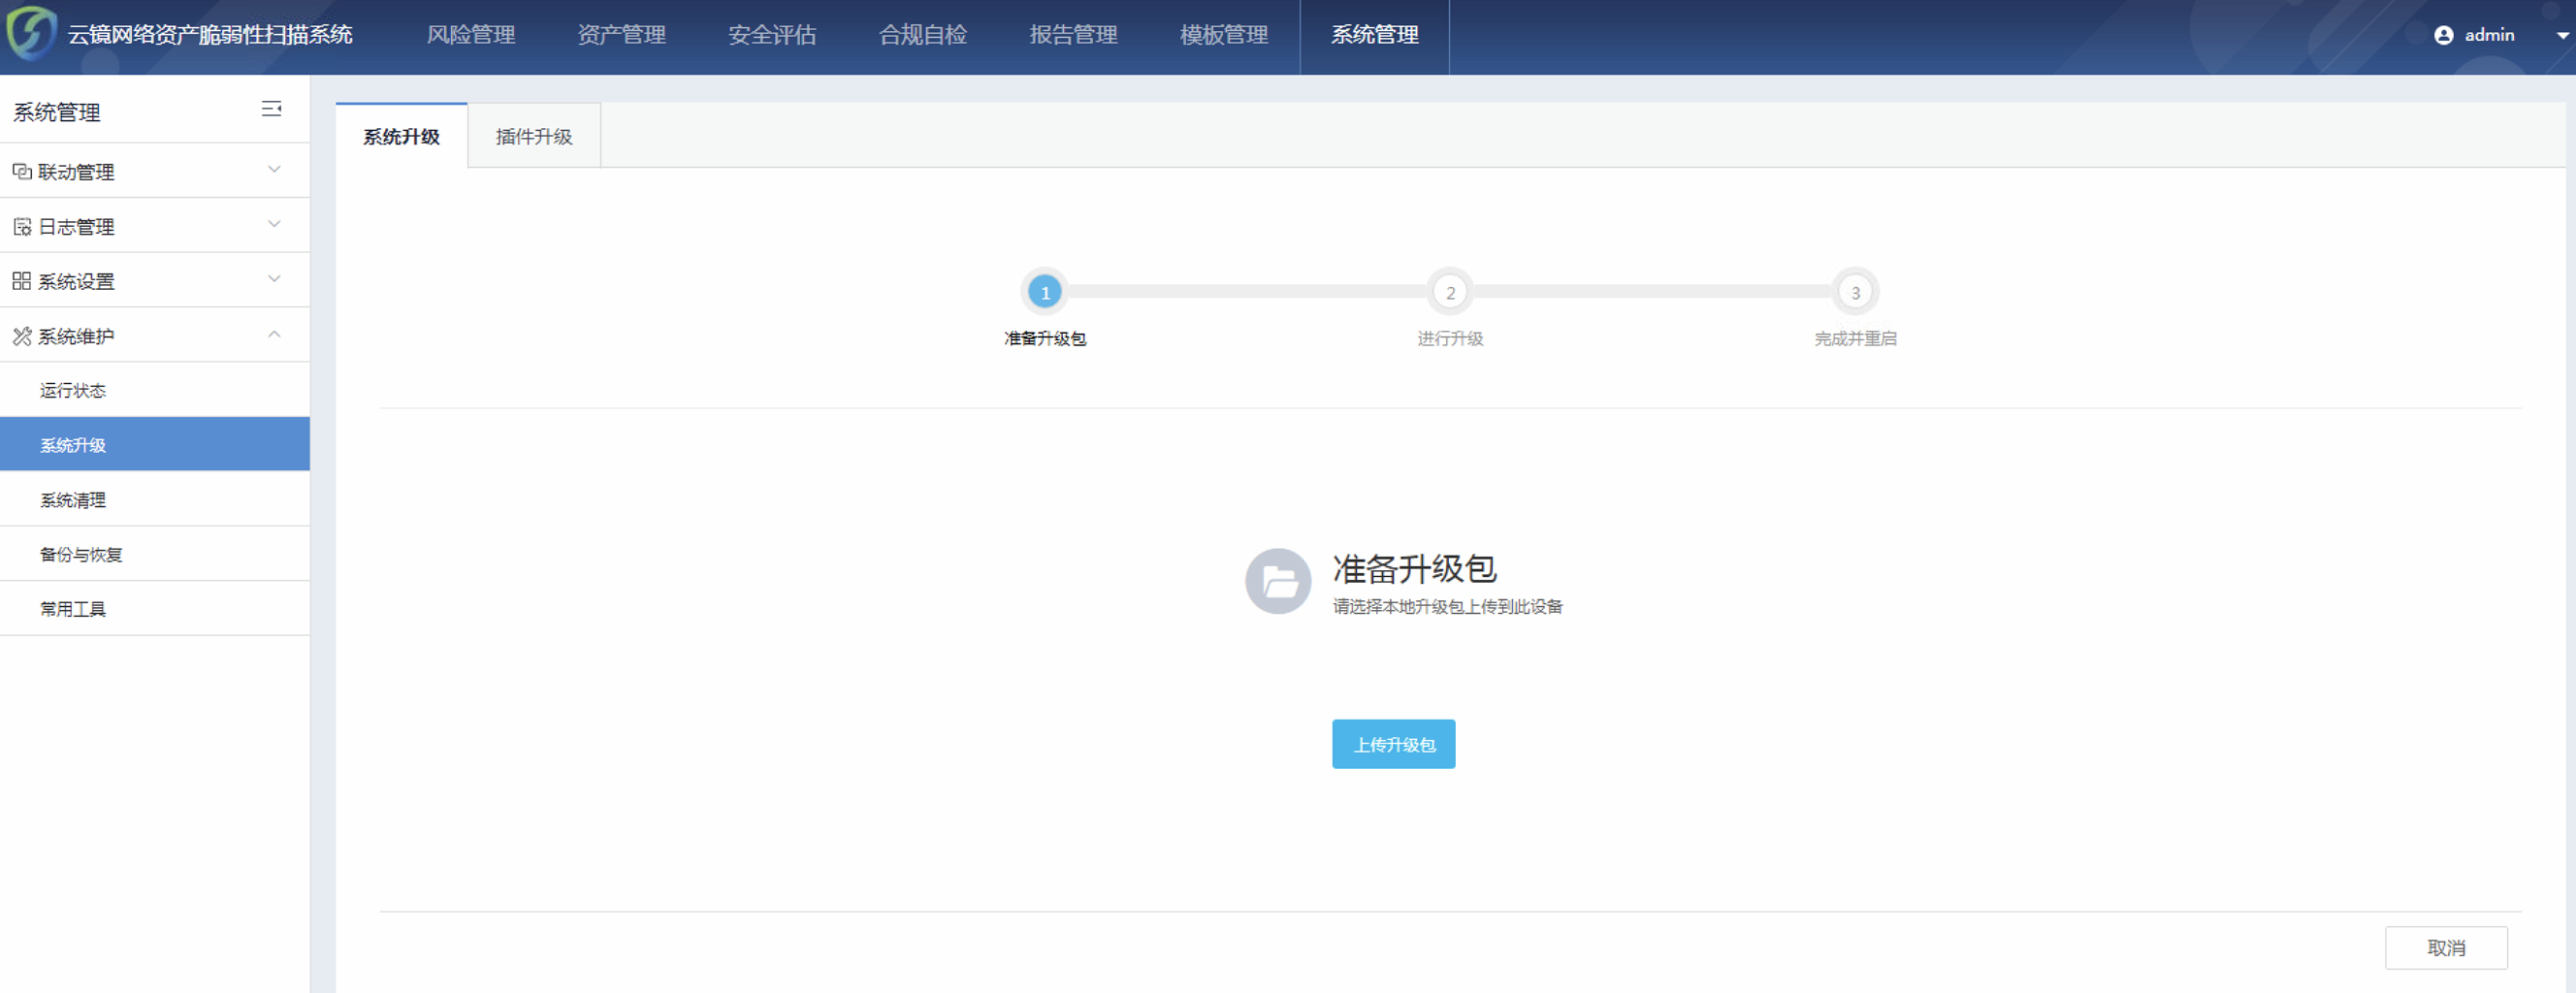Screen dimensions: 2576x993
Task: Click the 日志管理 sidebar label
Action: 76,227
